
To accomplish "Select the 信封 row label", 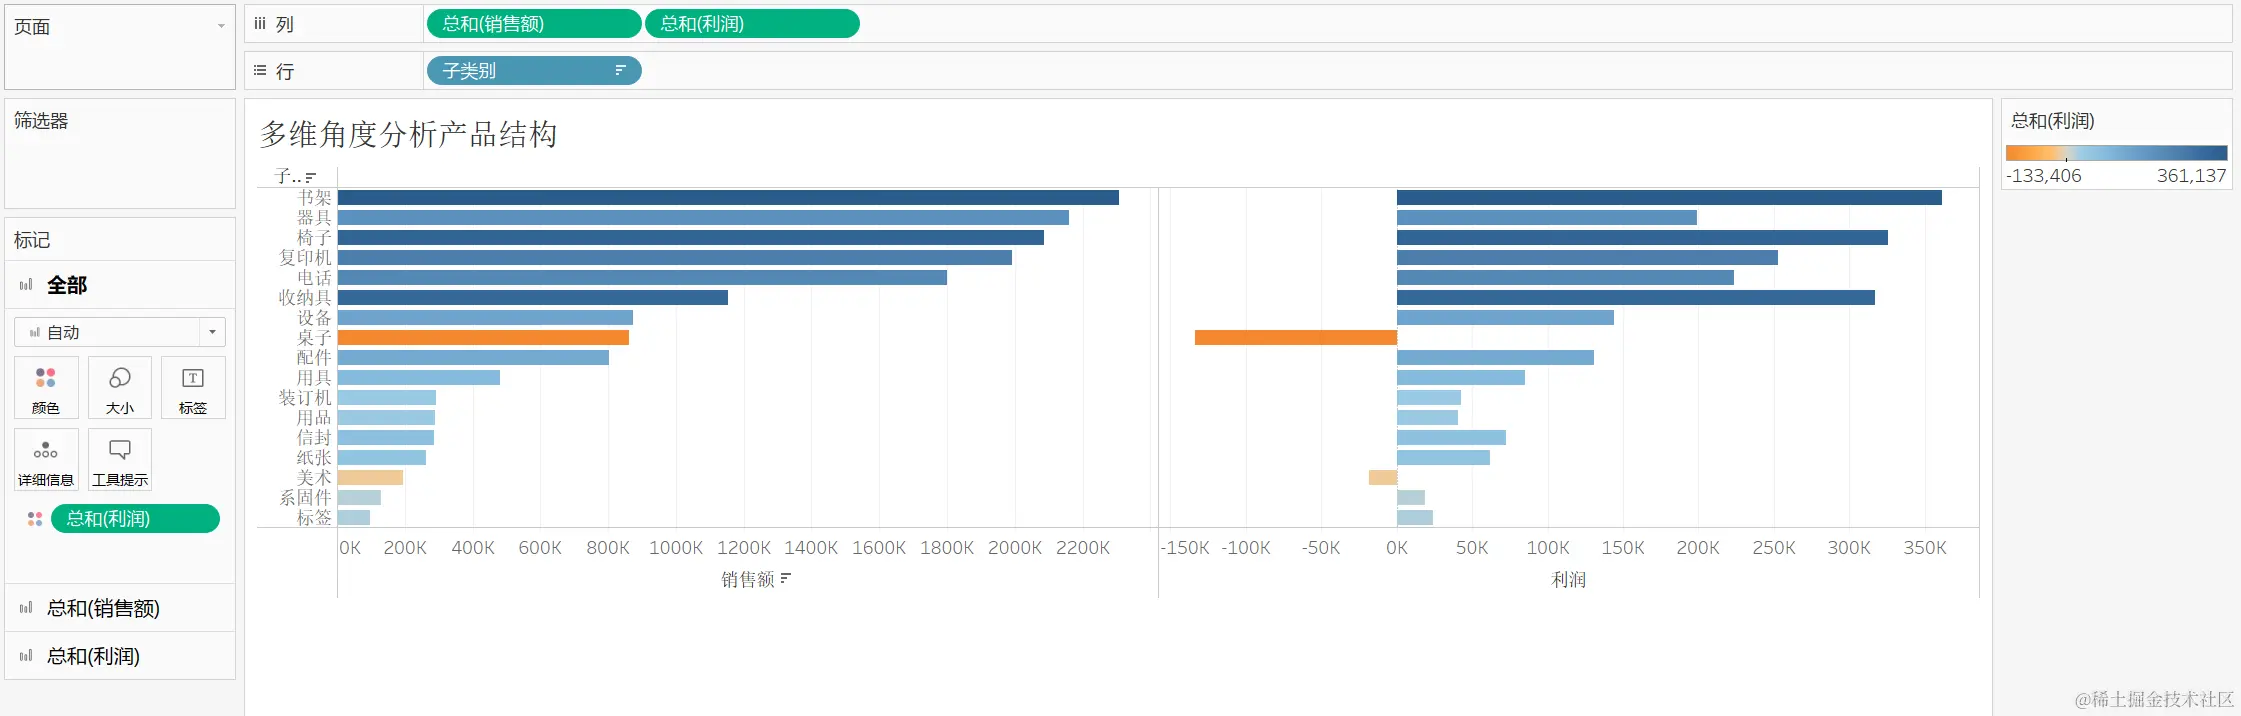I will tap(314, 438).
